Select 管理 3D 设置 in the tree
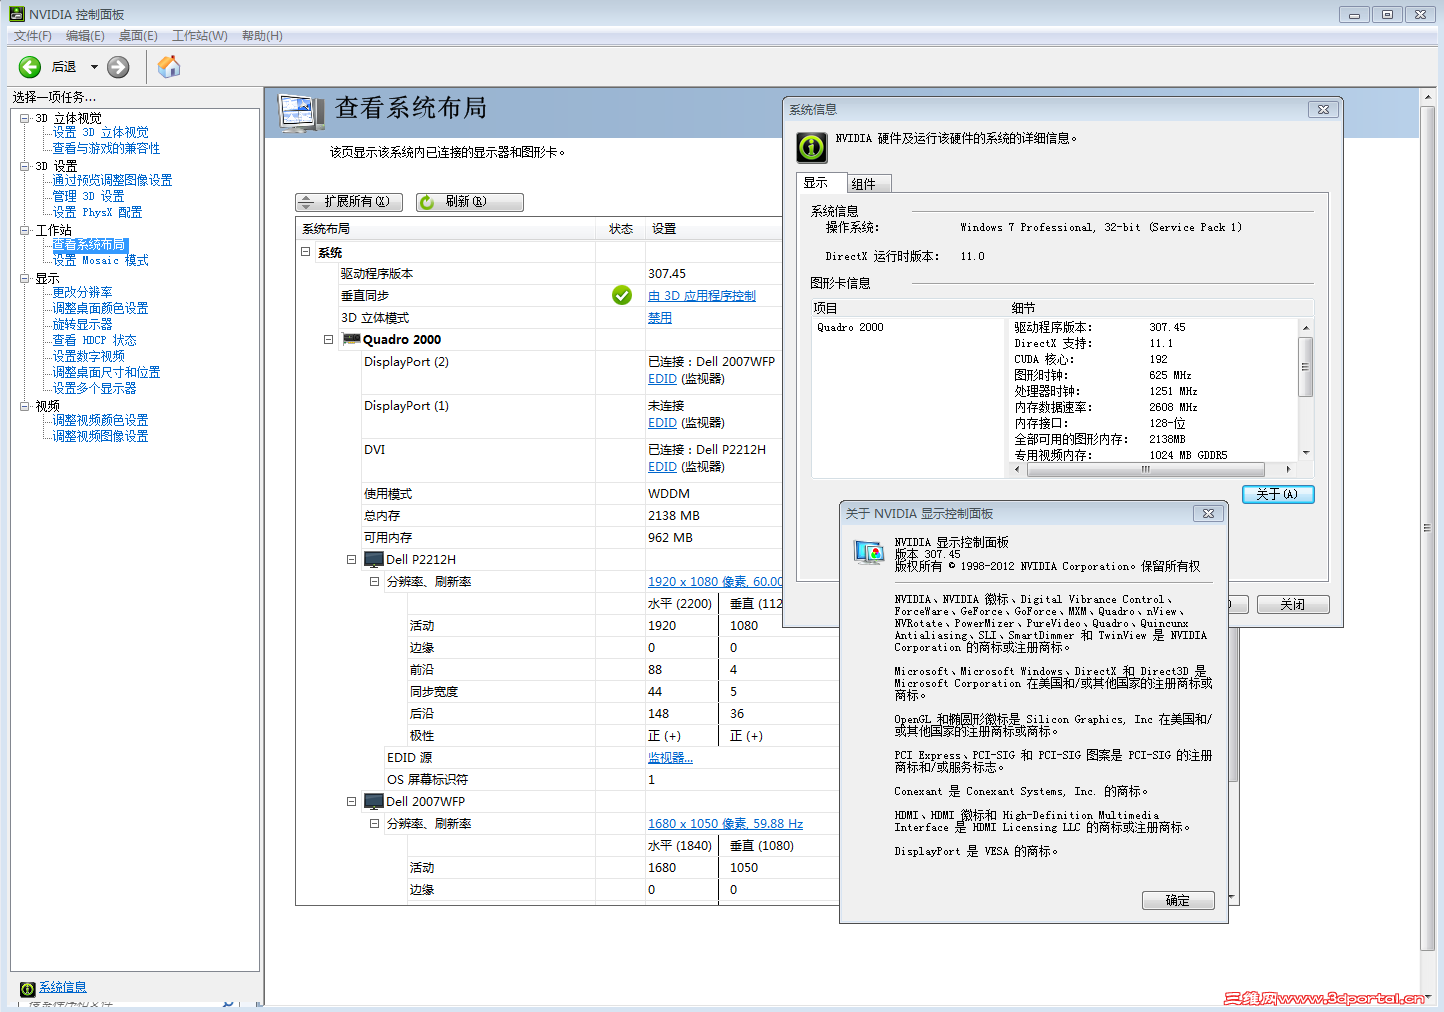This screenshot has width=1444, height=1012. pos(88,196)
